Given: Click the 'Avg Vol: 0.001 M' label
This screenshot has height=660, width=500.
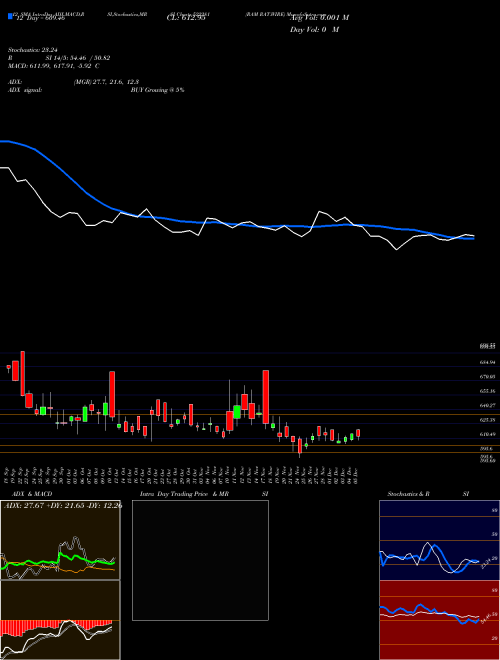Looking at the screenshot, I should pyautogui.click(x=319, y=18).
